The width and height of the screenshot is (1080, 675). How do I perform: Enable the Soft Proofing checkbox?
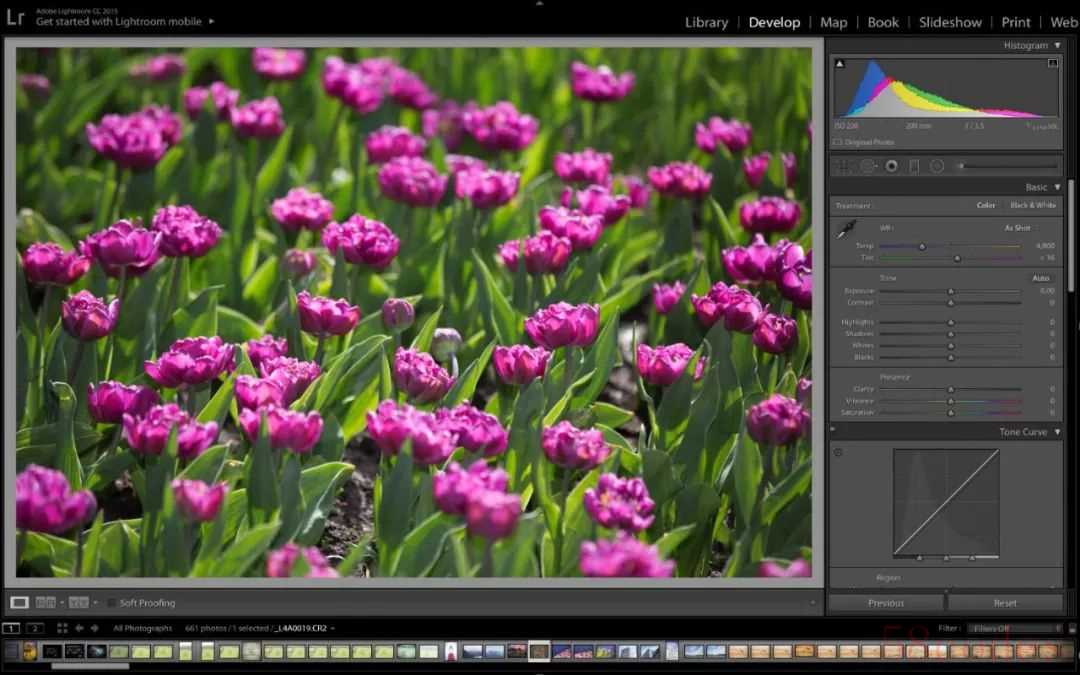click(112, 603)
